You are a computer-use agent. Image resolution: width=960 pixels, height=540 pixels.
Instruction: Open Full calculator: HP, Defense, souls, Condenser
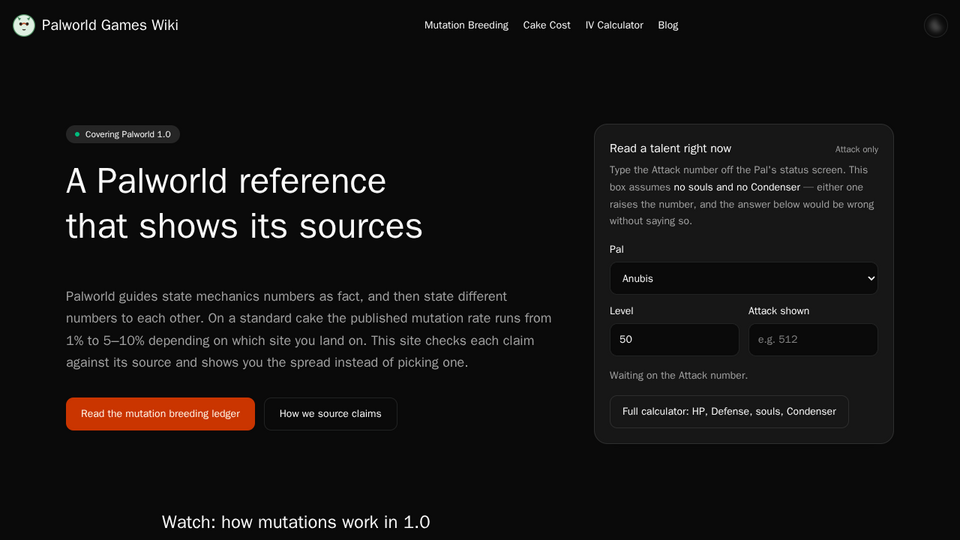[x=729, y=411]
